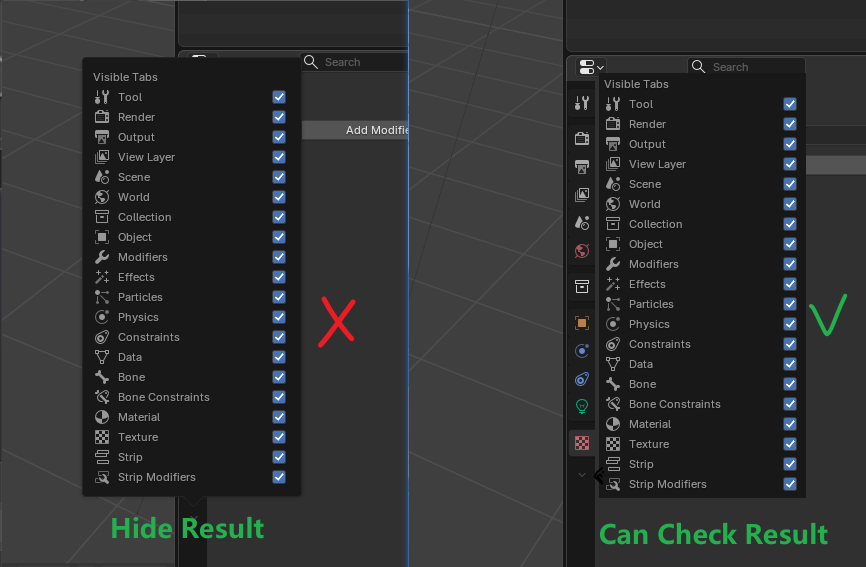Click the Search field above the Add Modifier button
Image resolution: width=866 pixels, height=567 pixels.
point(354,62)
